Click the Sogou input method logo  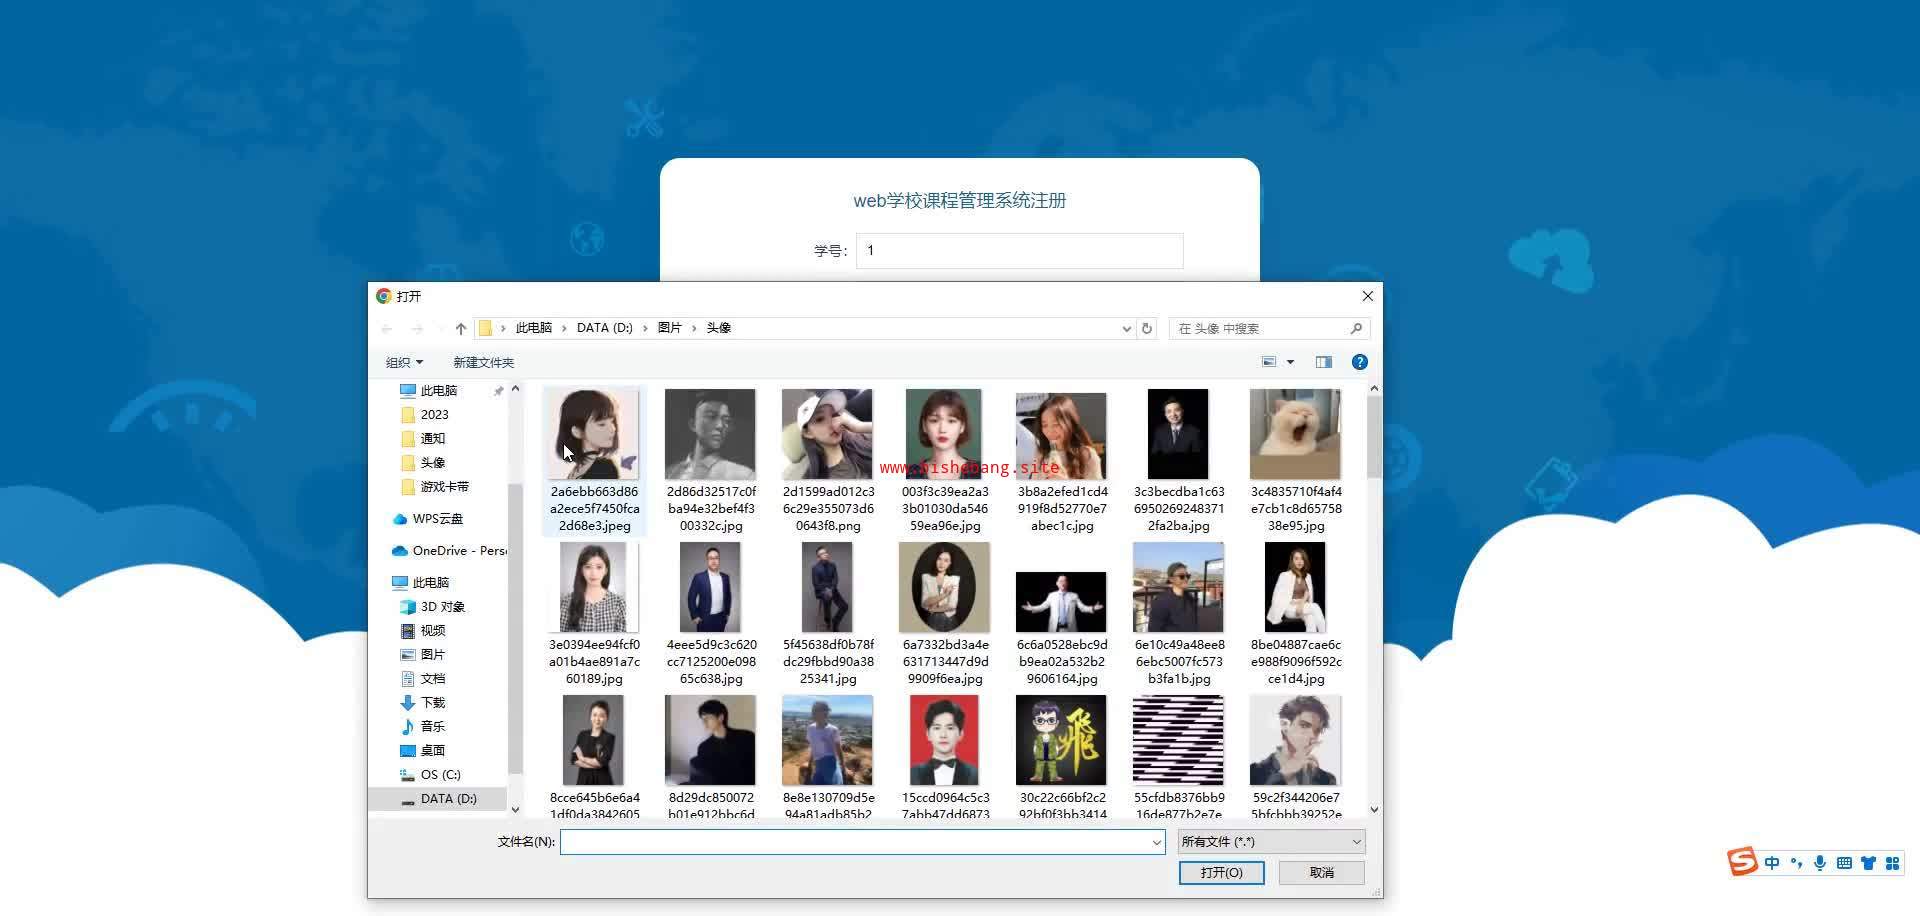(1743, 861)
